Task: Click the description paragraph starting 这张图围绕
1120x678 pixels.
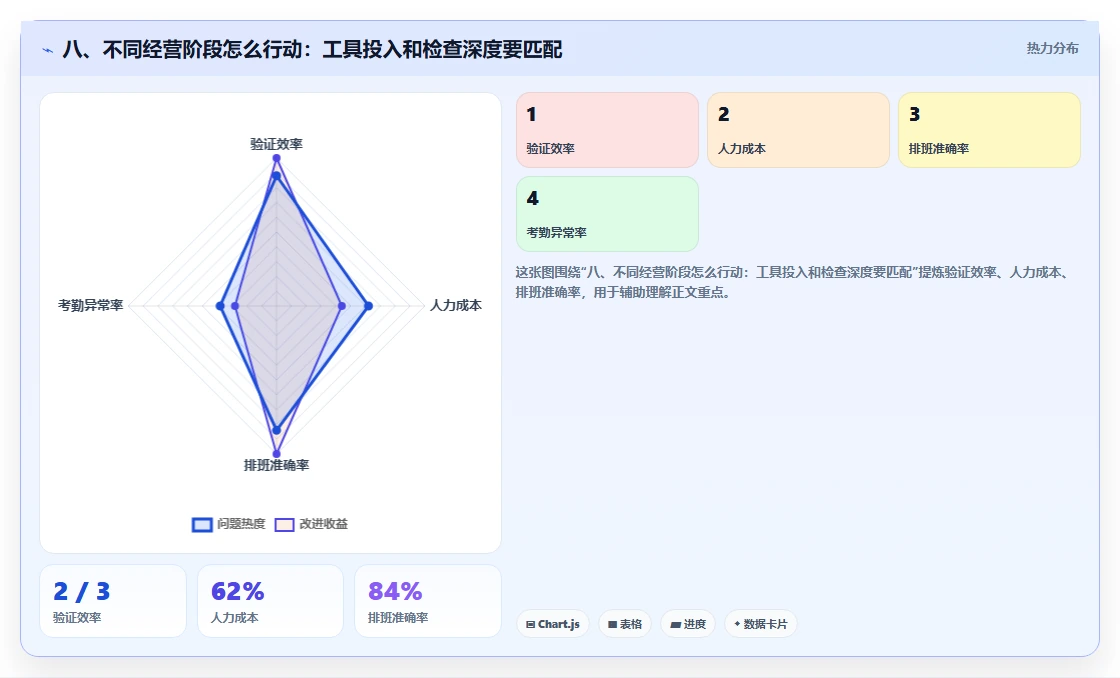Action: pyautogui.click(x=793, y=282)
